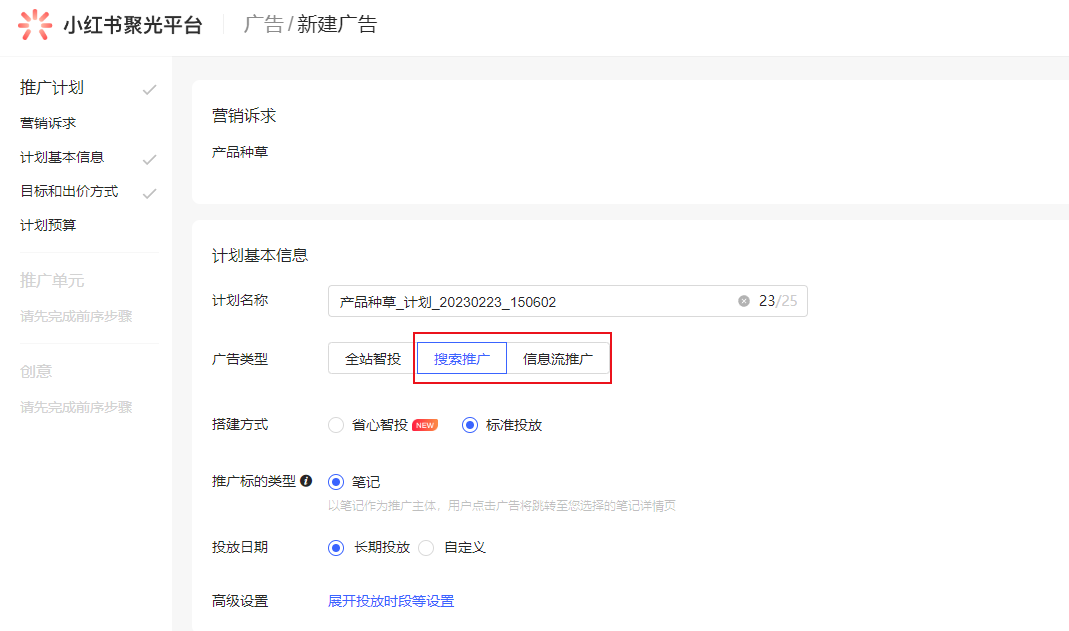Open 推广单元 step in sidebar
Screen dimensions: 1069x631
(52, 281)
